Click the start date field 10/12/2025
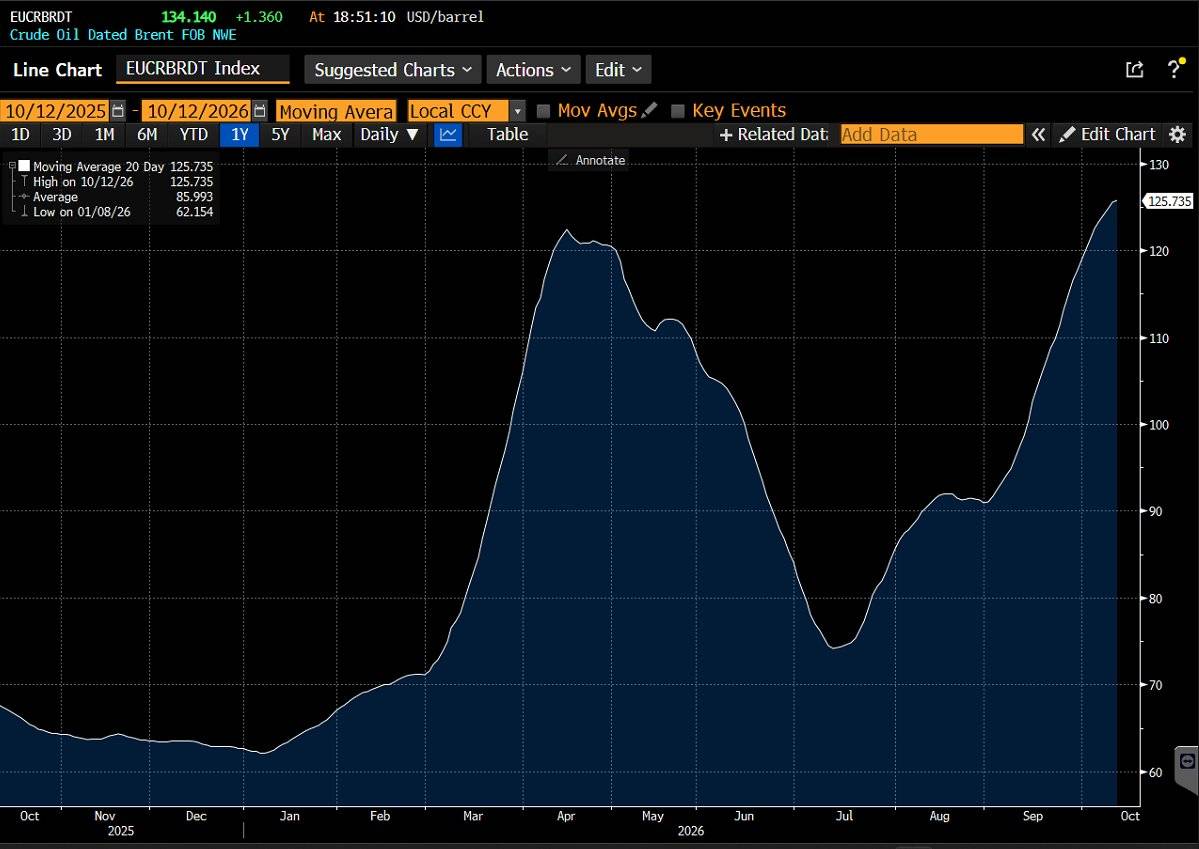Image resolution: width=1199 pixels, height=849 pixels. 55,111
